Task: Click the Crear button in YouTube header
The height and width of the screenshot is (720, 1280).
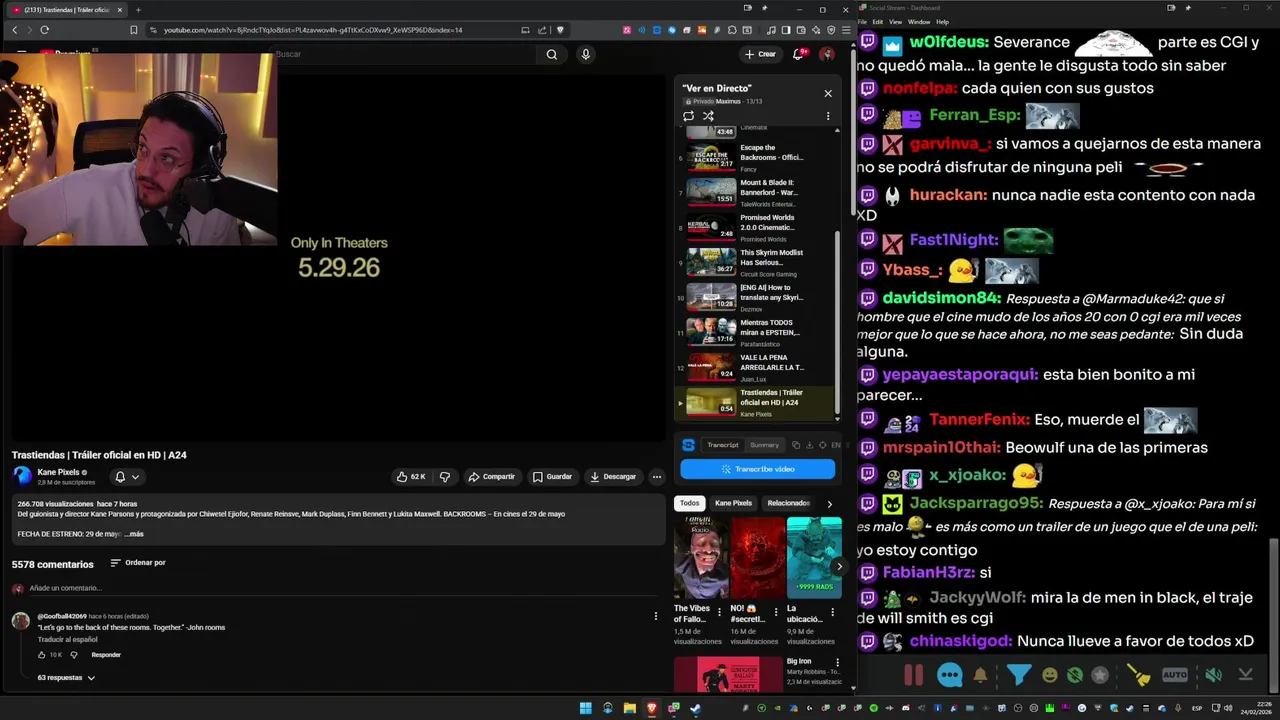Action: point(760,54)
